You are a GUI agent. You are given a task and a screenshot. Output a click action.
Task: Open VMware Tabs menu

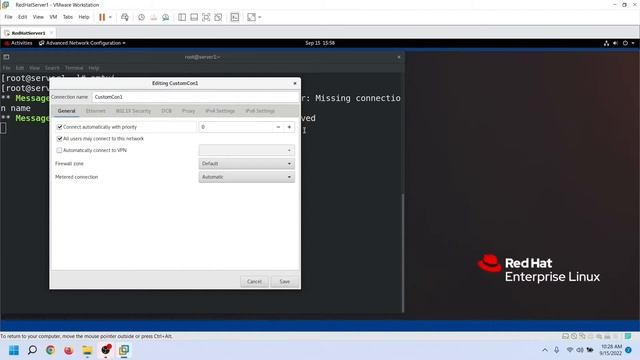68,17
